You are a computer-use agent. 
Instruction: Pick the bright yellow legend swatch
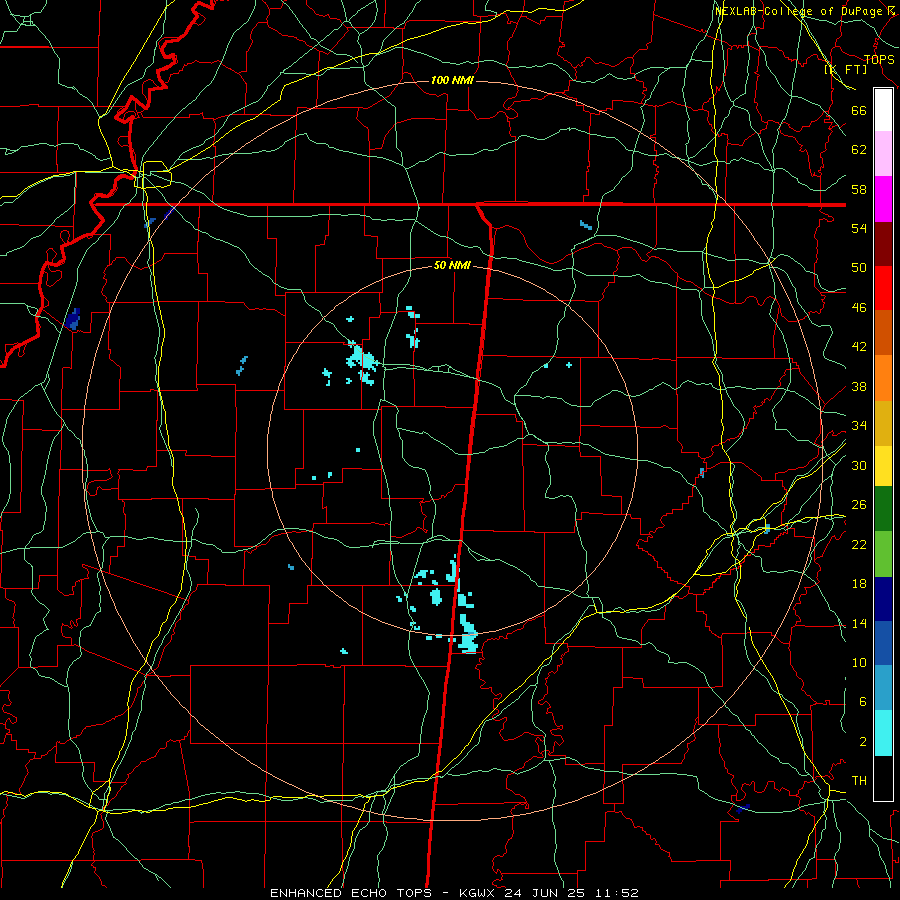click(x=883, y=466)
